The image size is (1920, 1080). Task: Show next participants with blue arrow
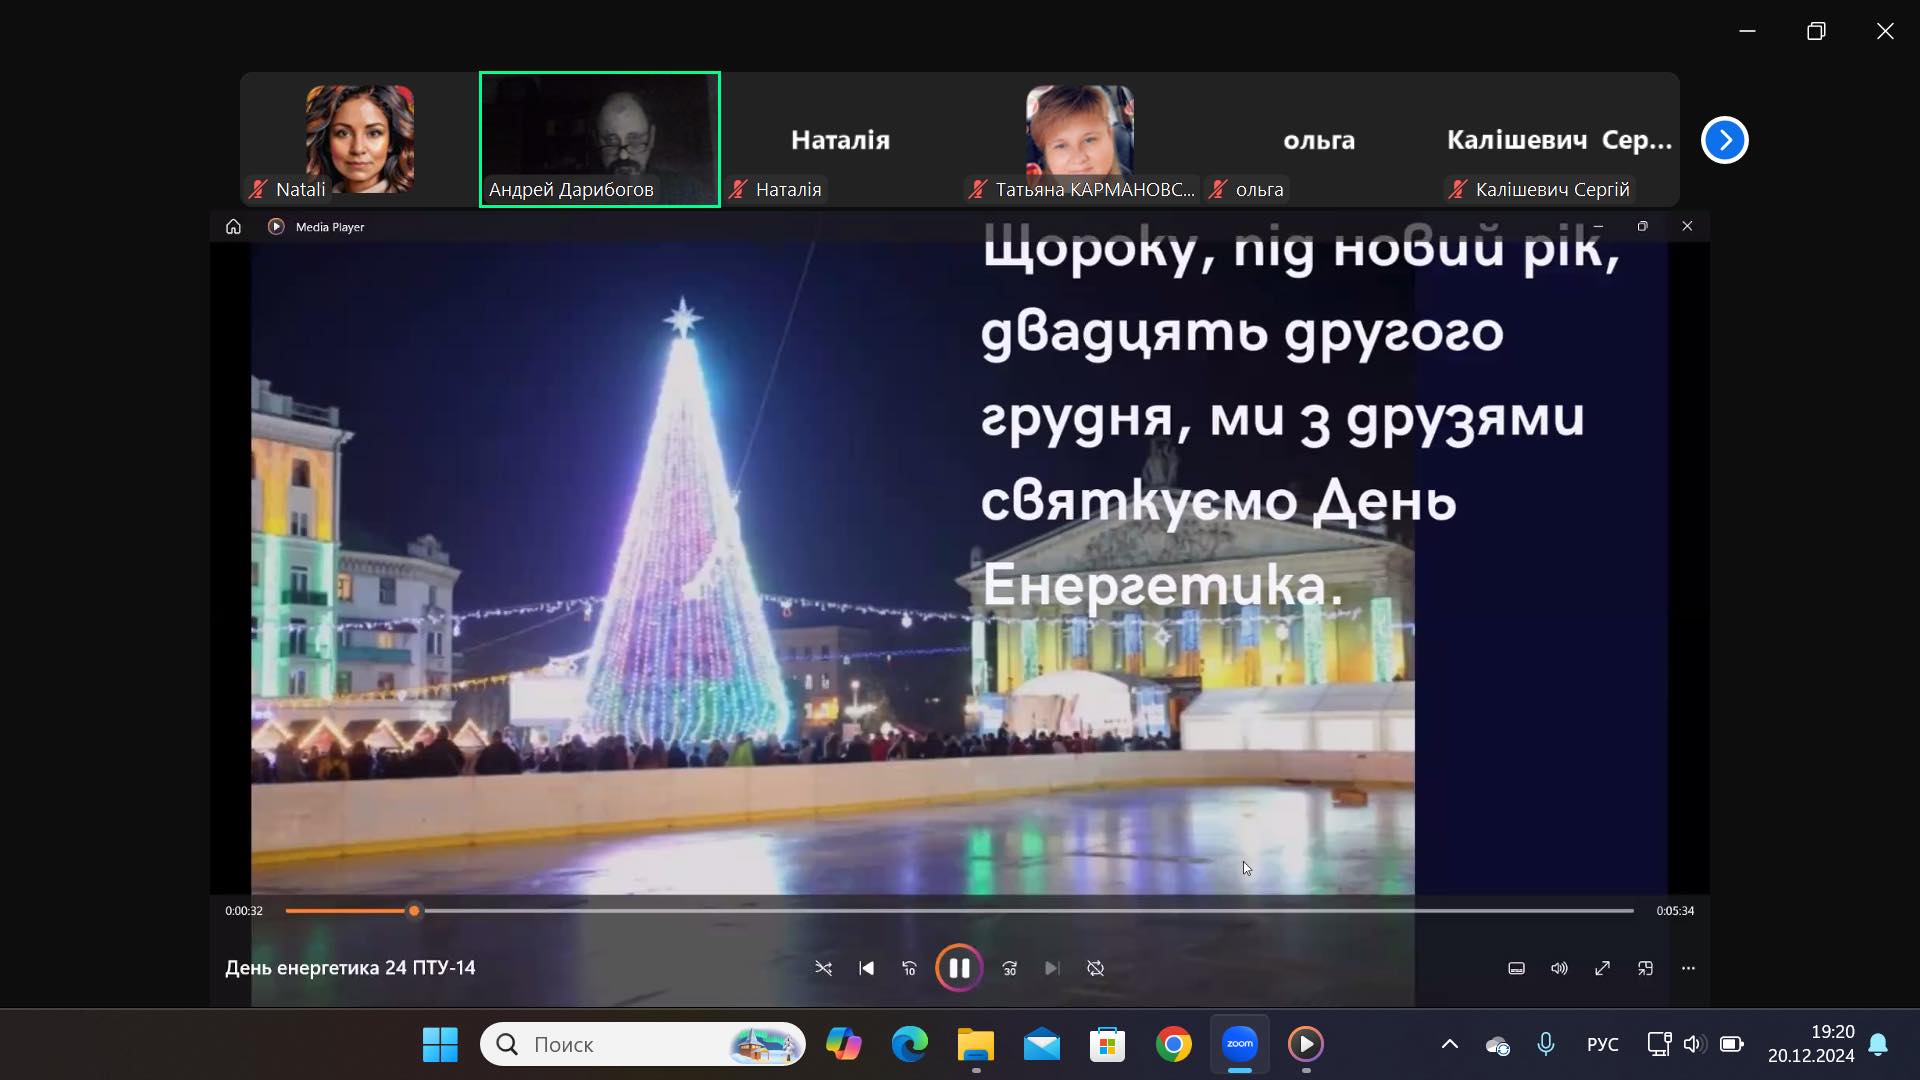[x=1724, y=140]
